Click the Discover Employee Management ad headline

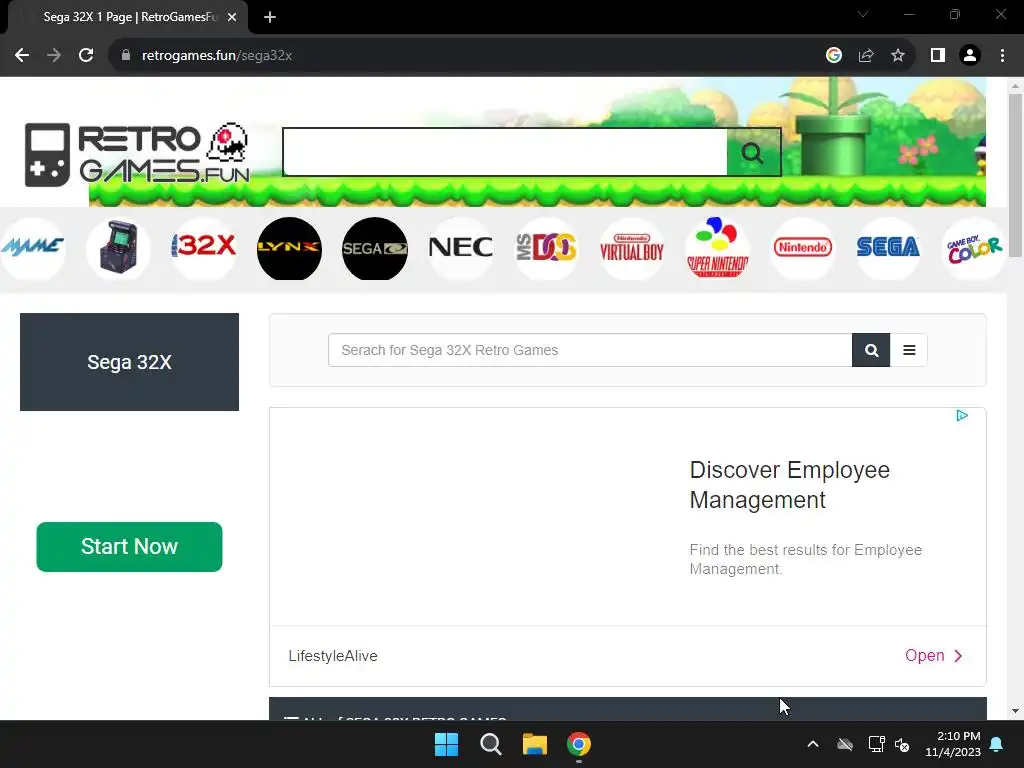click(x=790, y=485)
